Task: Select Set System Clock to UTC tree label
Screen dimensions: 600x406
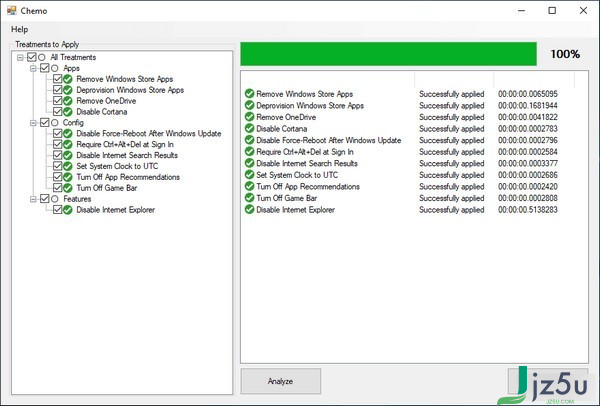Action: click(x=117, y=166)
